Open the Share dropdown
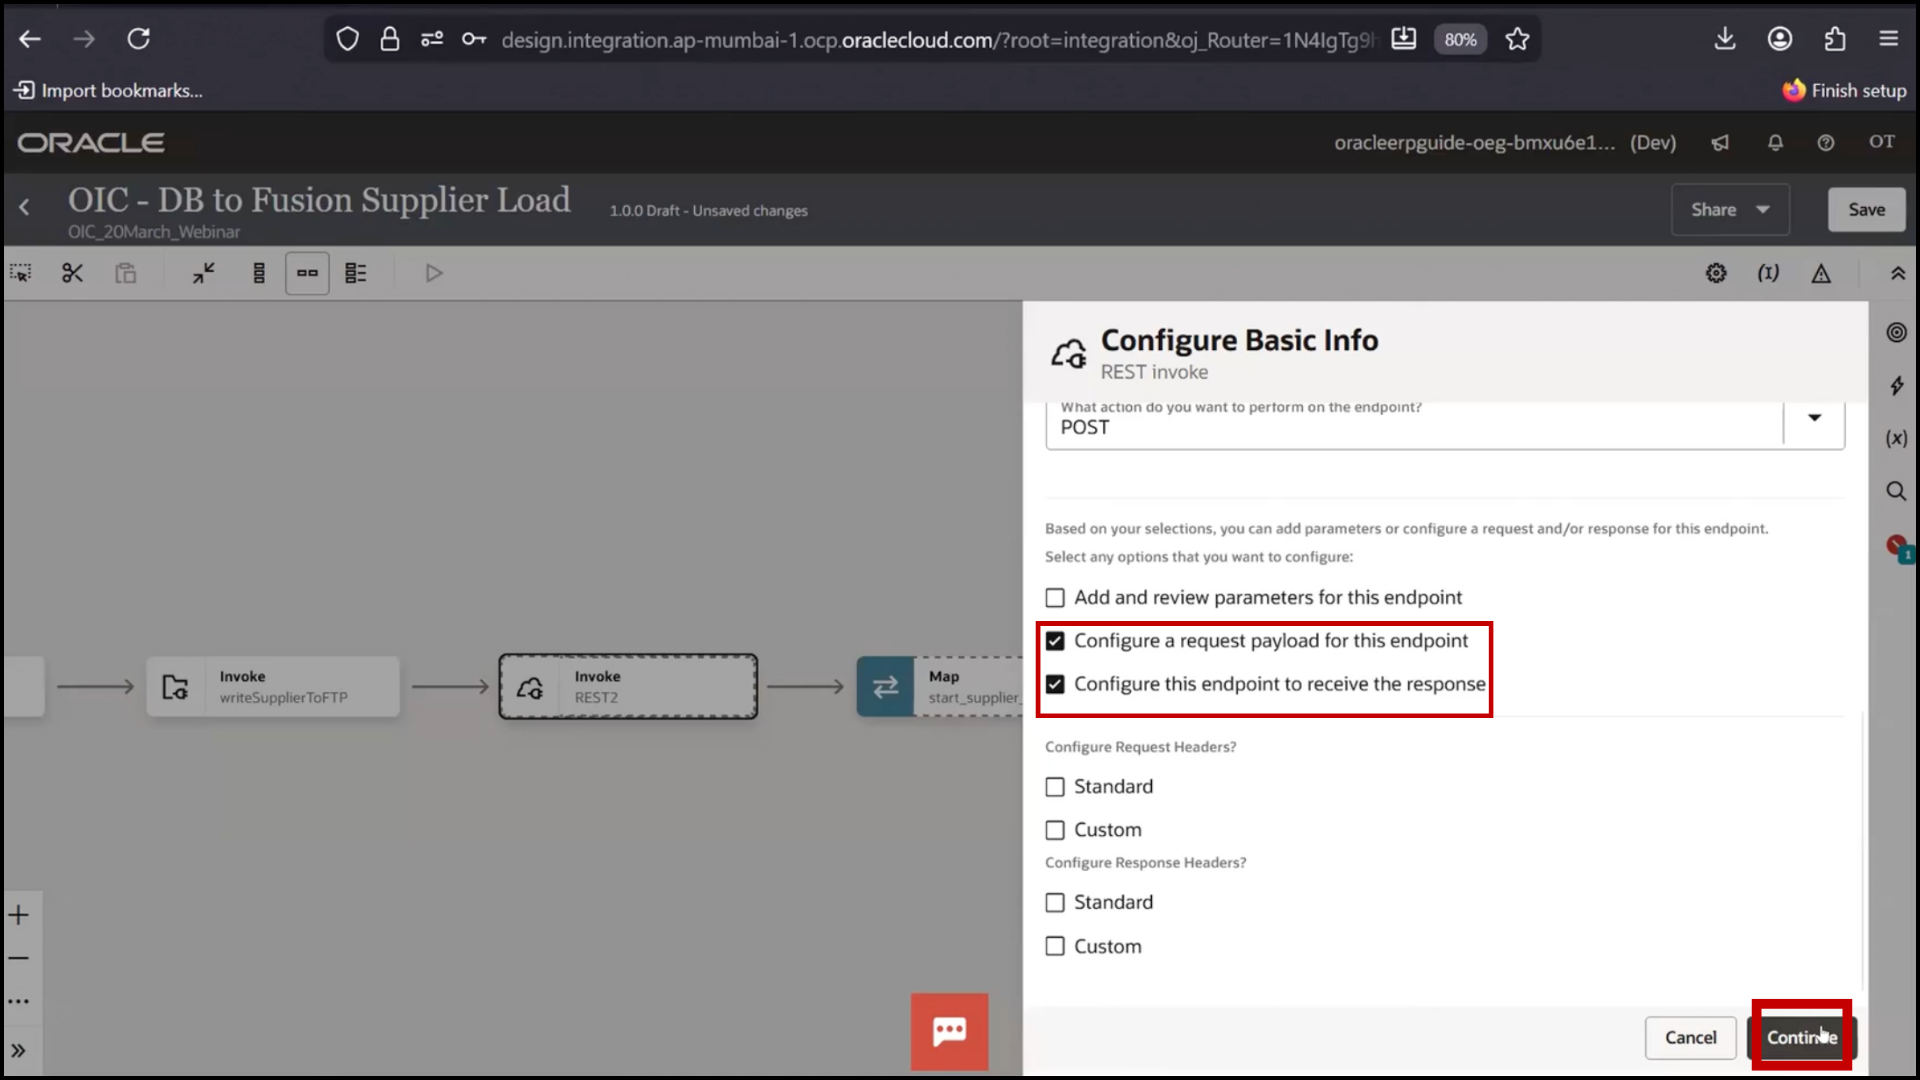1920x1080 pixels. point(1730,210)
